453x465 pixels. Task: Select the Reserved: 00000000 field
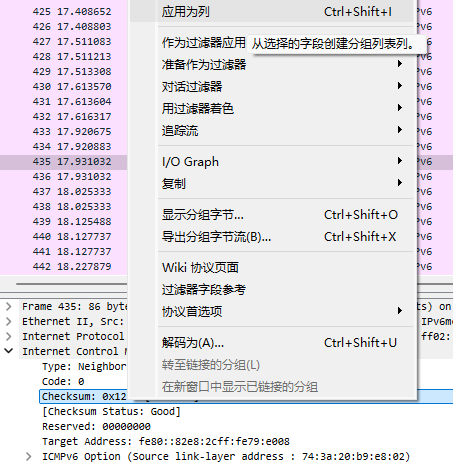tap(96, 426)
